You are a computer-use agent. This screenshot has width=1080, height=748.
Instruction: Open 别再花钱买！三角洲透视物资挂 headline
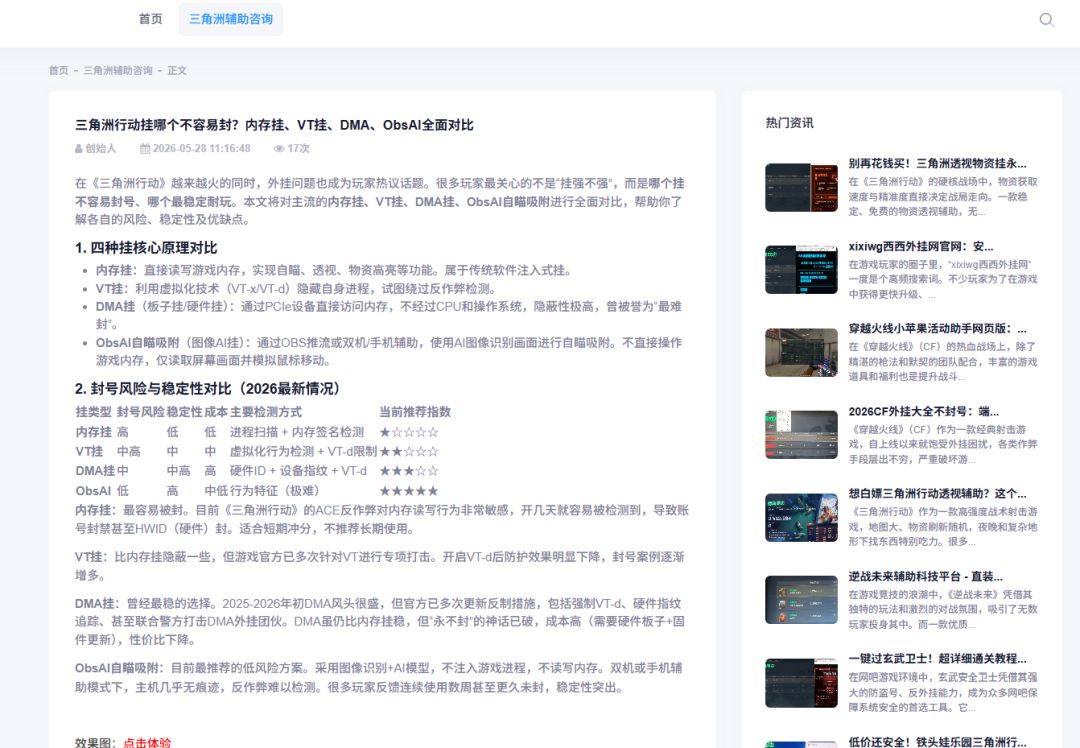click(937, 164)
